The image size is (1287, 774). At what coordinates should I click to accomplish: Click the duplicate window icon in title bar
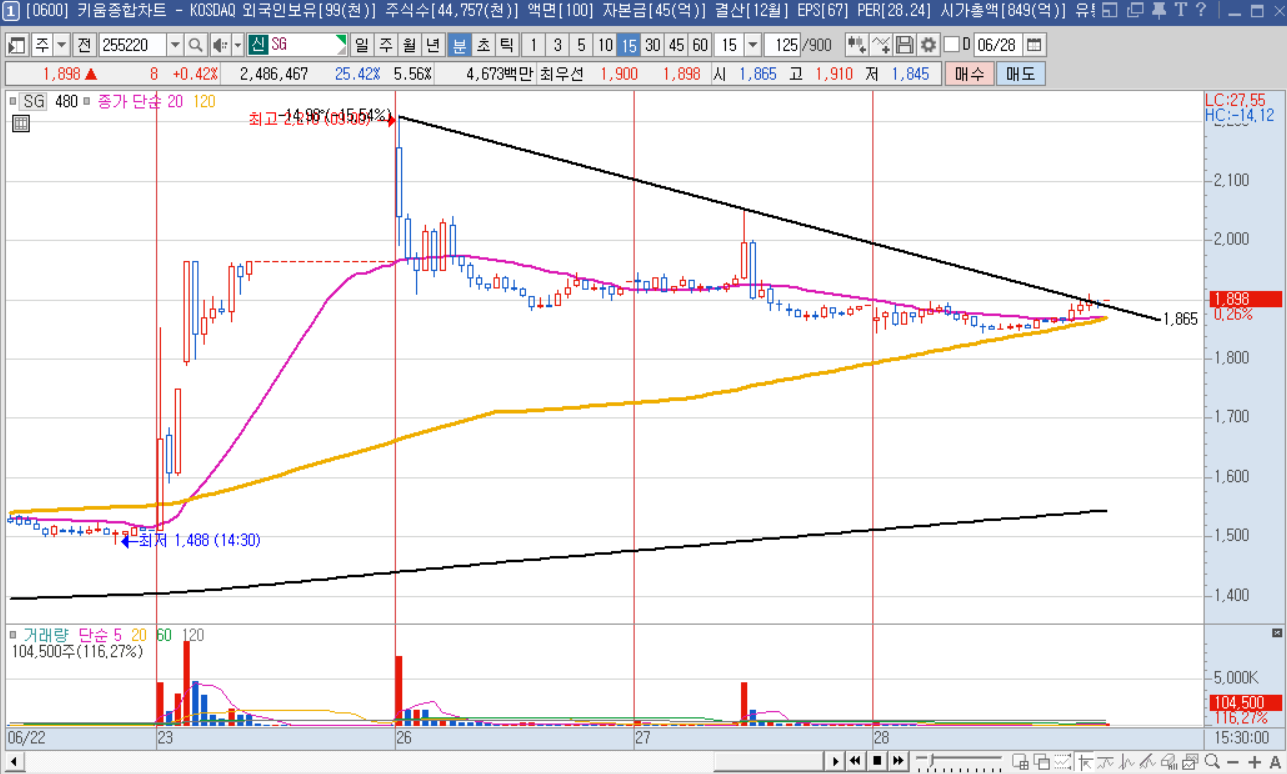point(1135,11)
